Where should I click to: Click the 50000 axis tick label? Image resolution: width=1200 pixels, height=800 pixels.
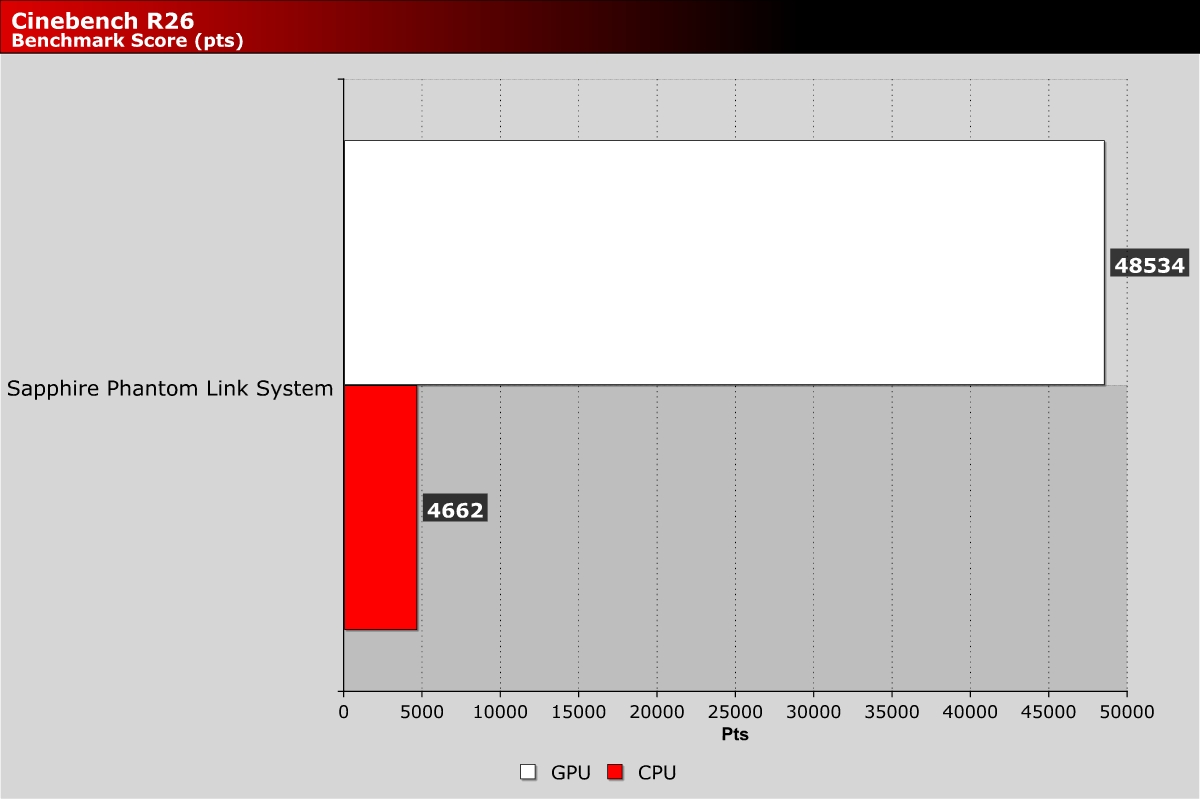[1127, 711]
